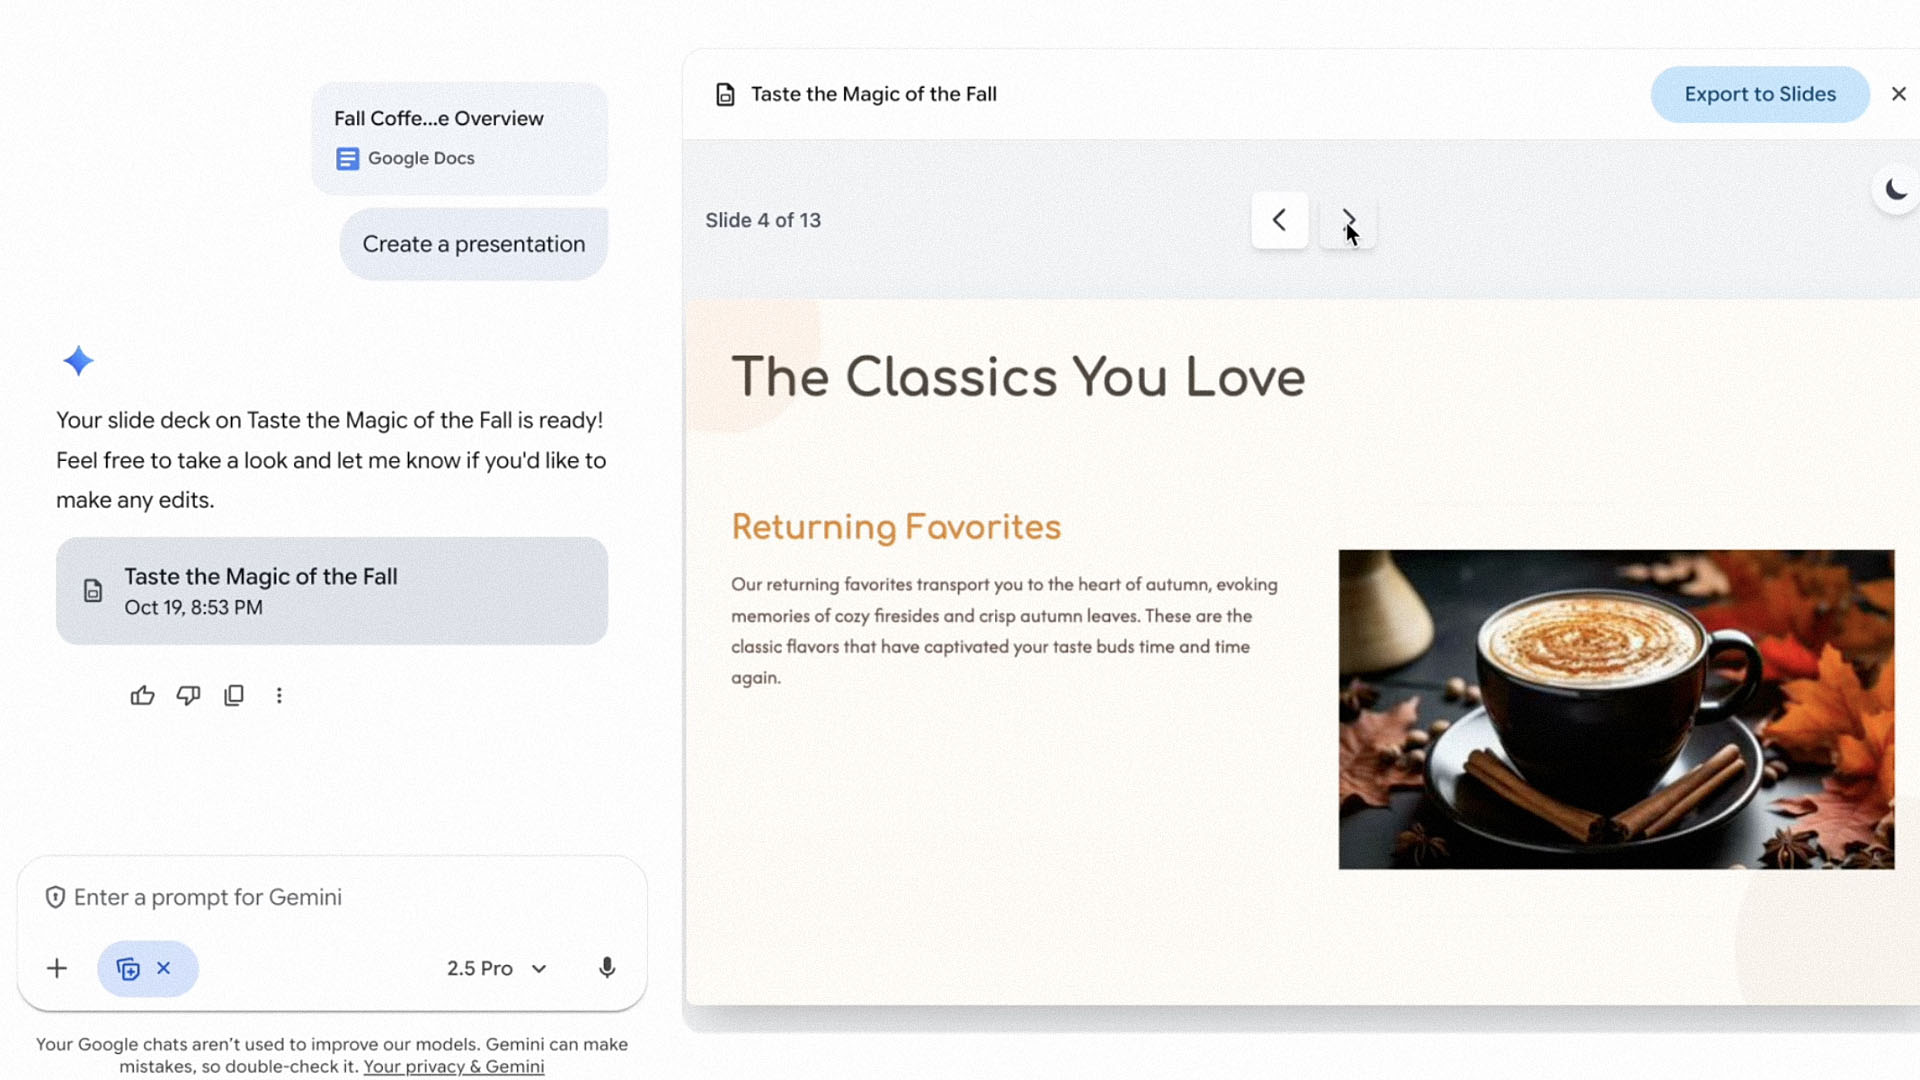
Task: Click the coffee cup slide image
Action: 1615,709
